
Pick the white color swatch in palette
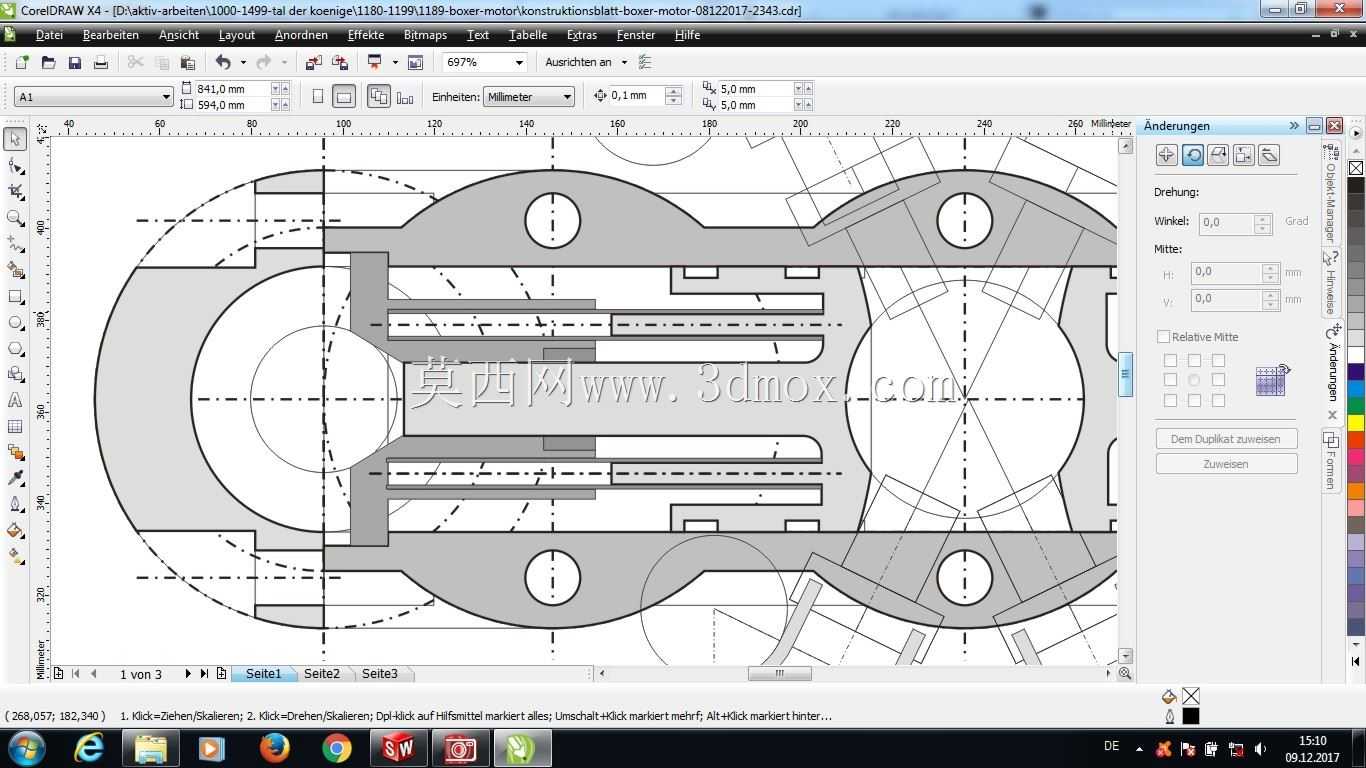(1356, 355)
